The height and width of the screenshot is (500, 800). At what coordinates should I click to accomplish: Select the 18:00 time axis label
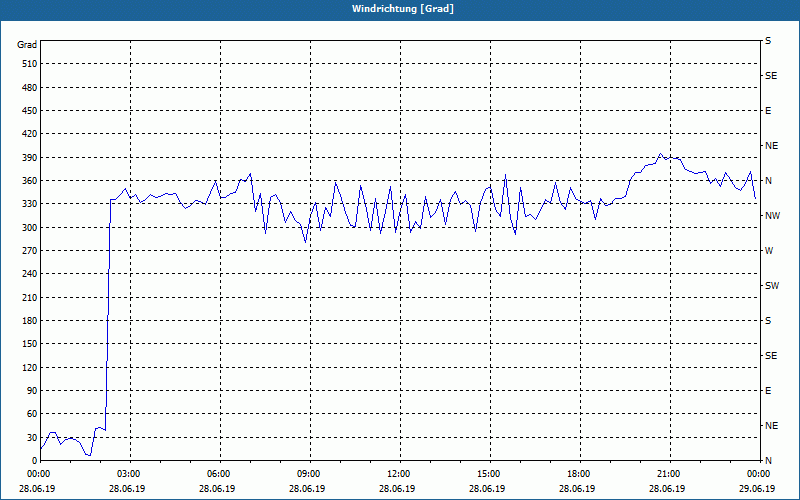578,473
